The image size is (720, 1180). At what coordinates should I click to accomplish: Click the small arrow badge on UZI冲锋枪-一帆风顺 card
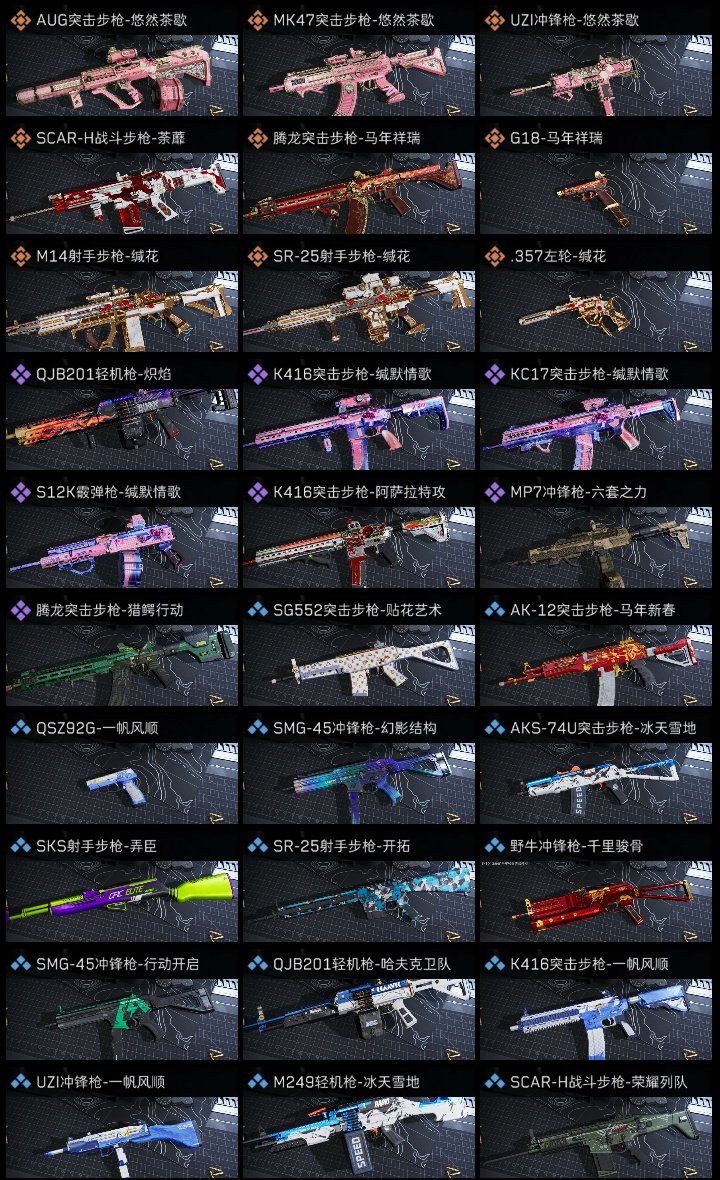click(x=216, y=1172)
